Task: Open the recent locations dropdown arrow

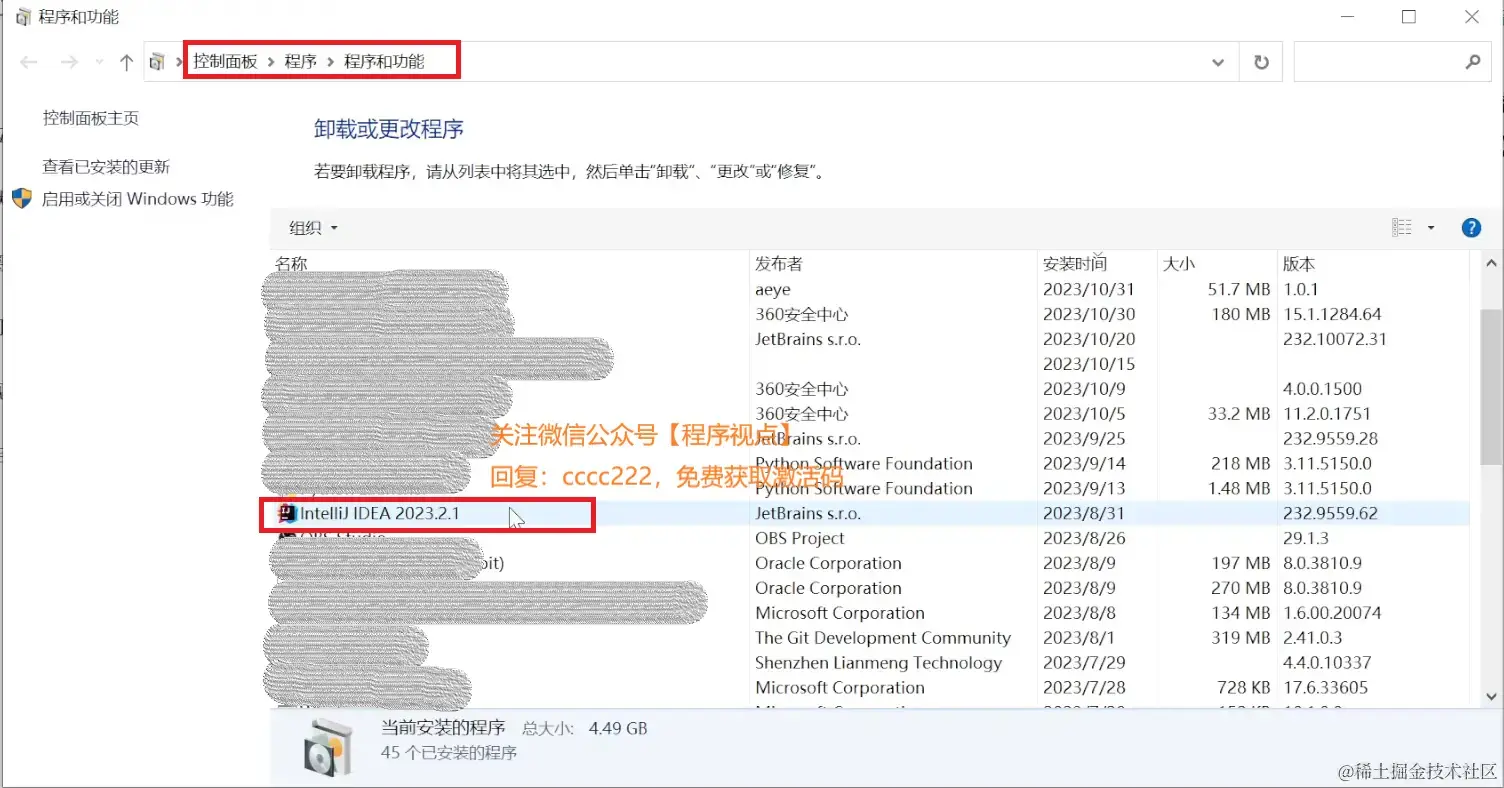Action: click(98, 62)
